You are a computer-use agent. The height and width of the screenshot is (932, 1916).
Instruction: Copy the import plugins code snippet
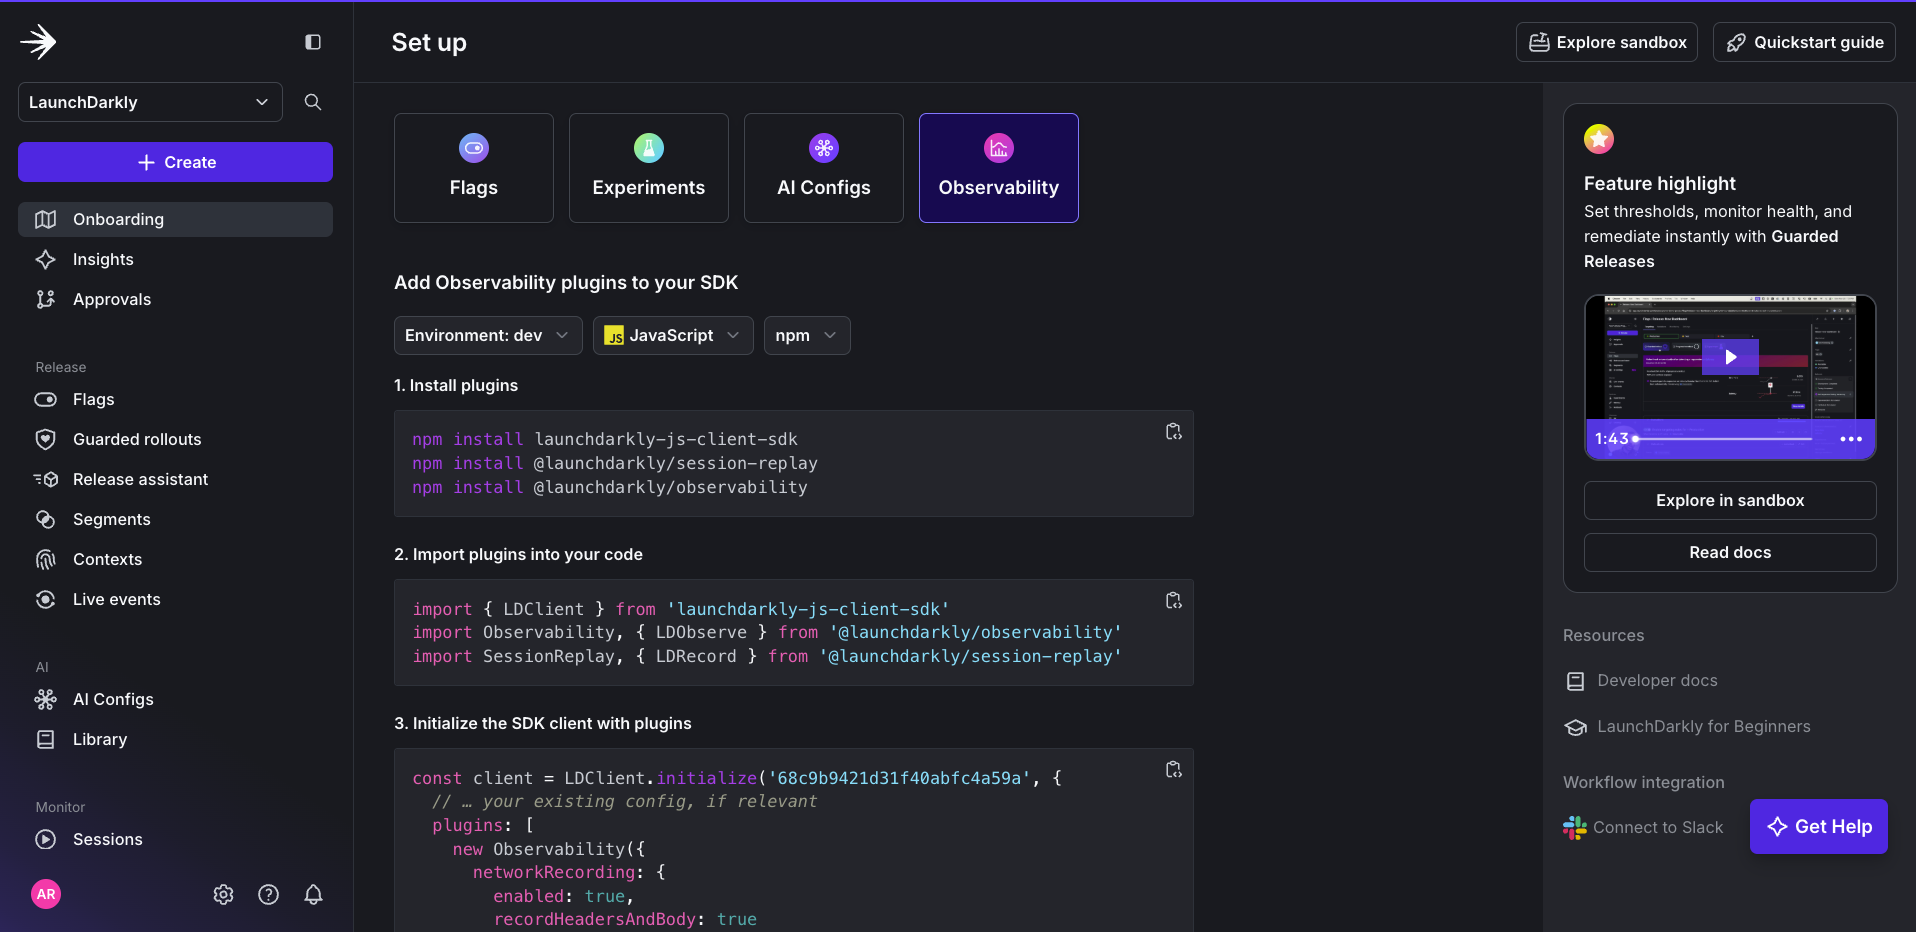point(1172,600)
